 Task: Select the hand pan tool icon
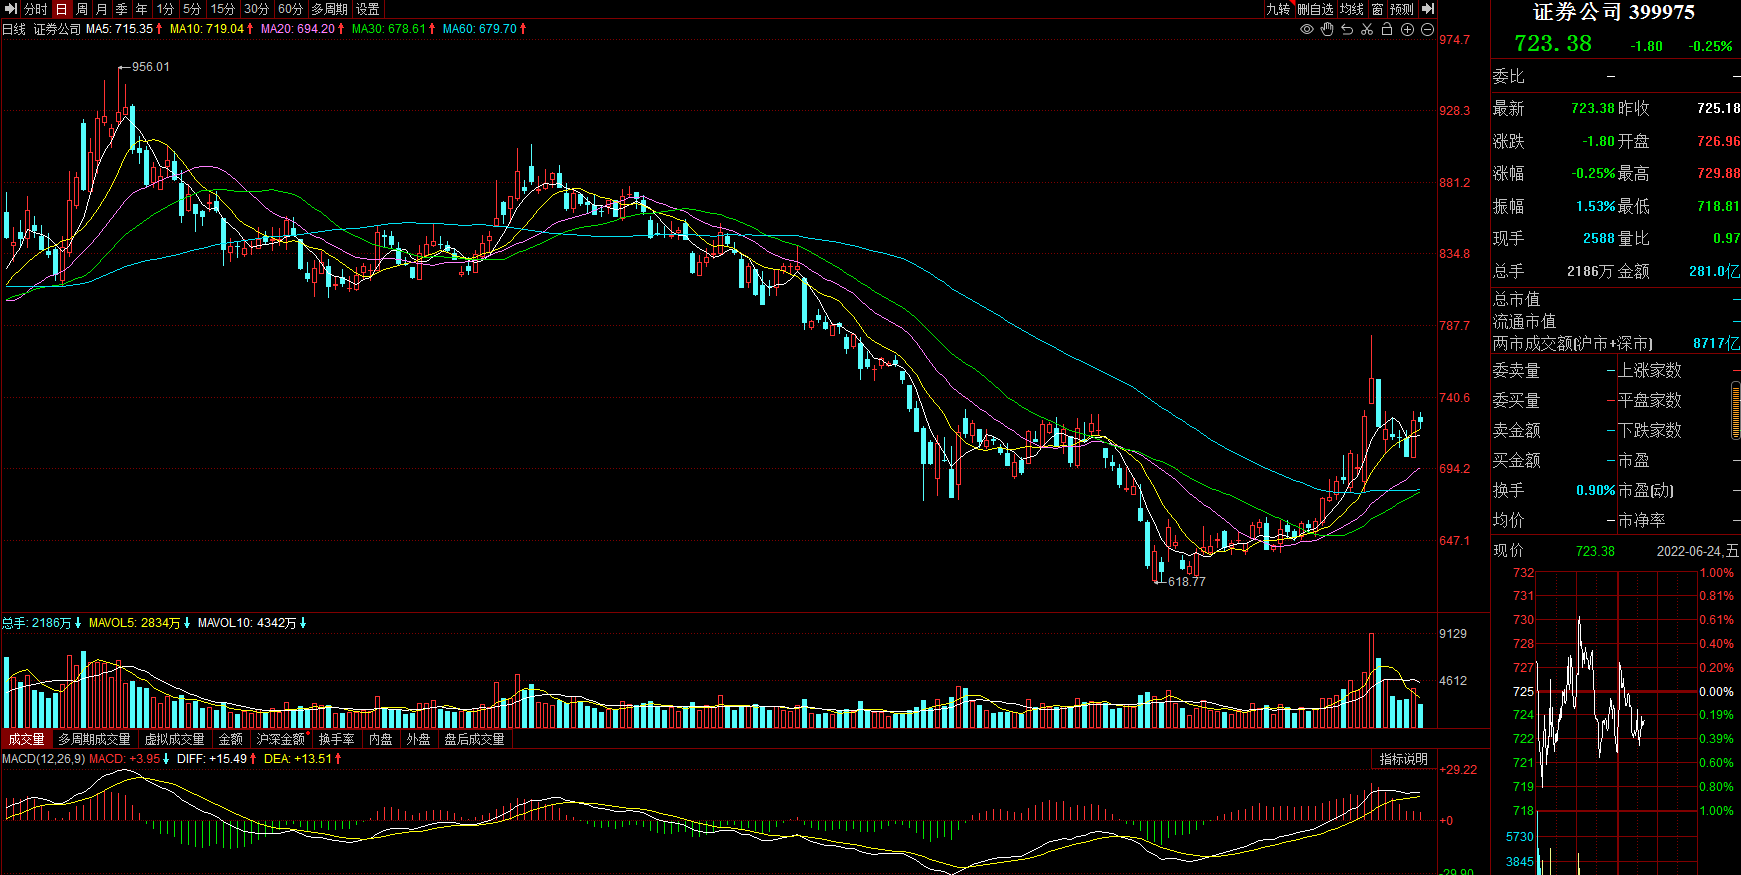point(1327,29)
